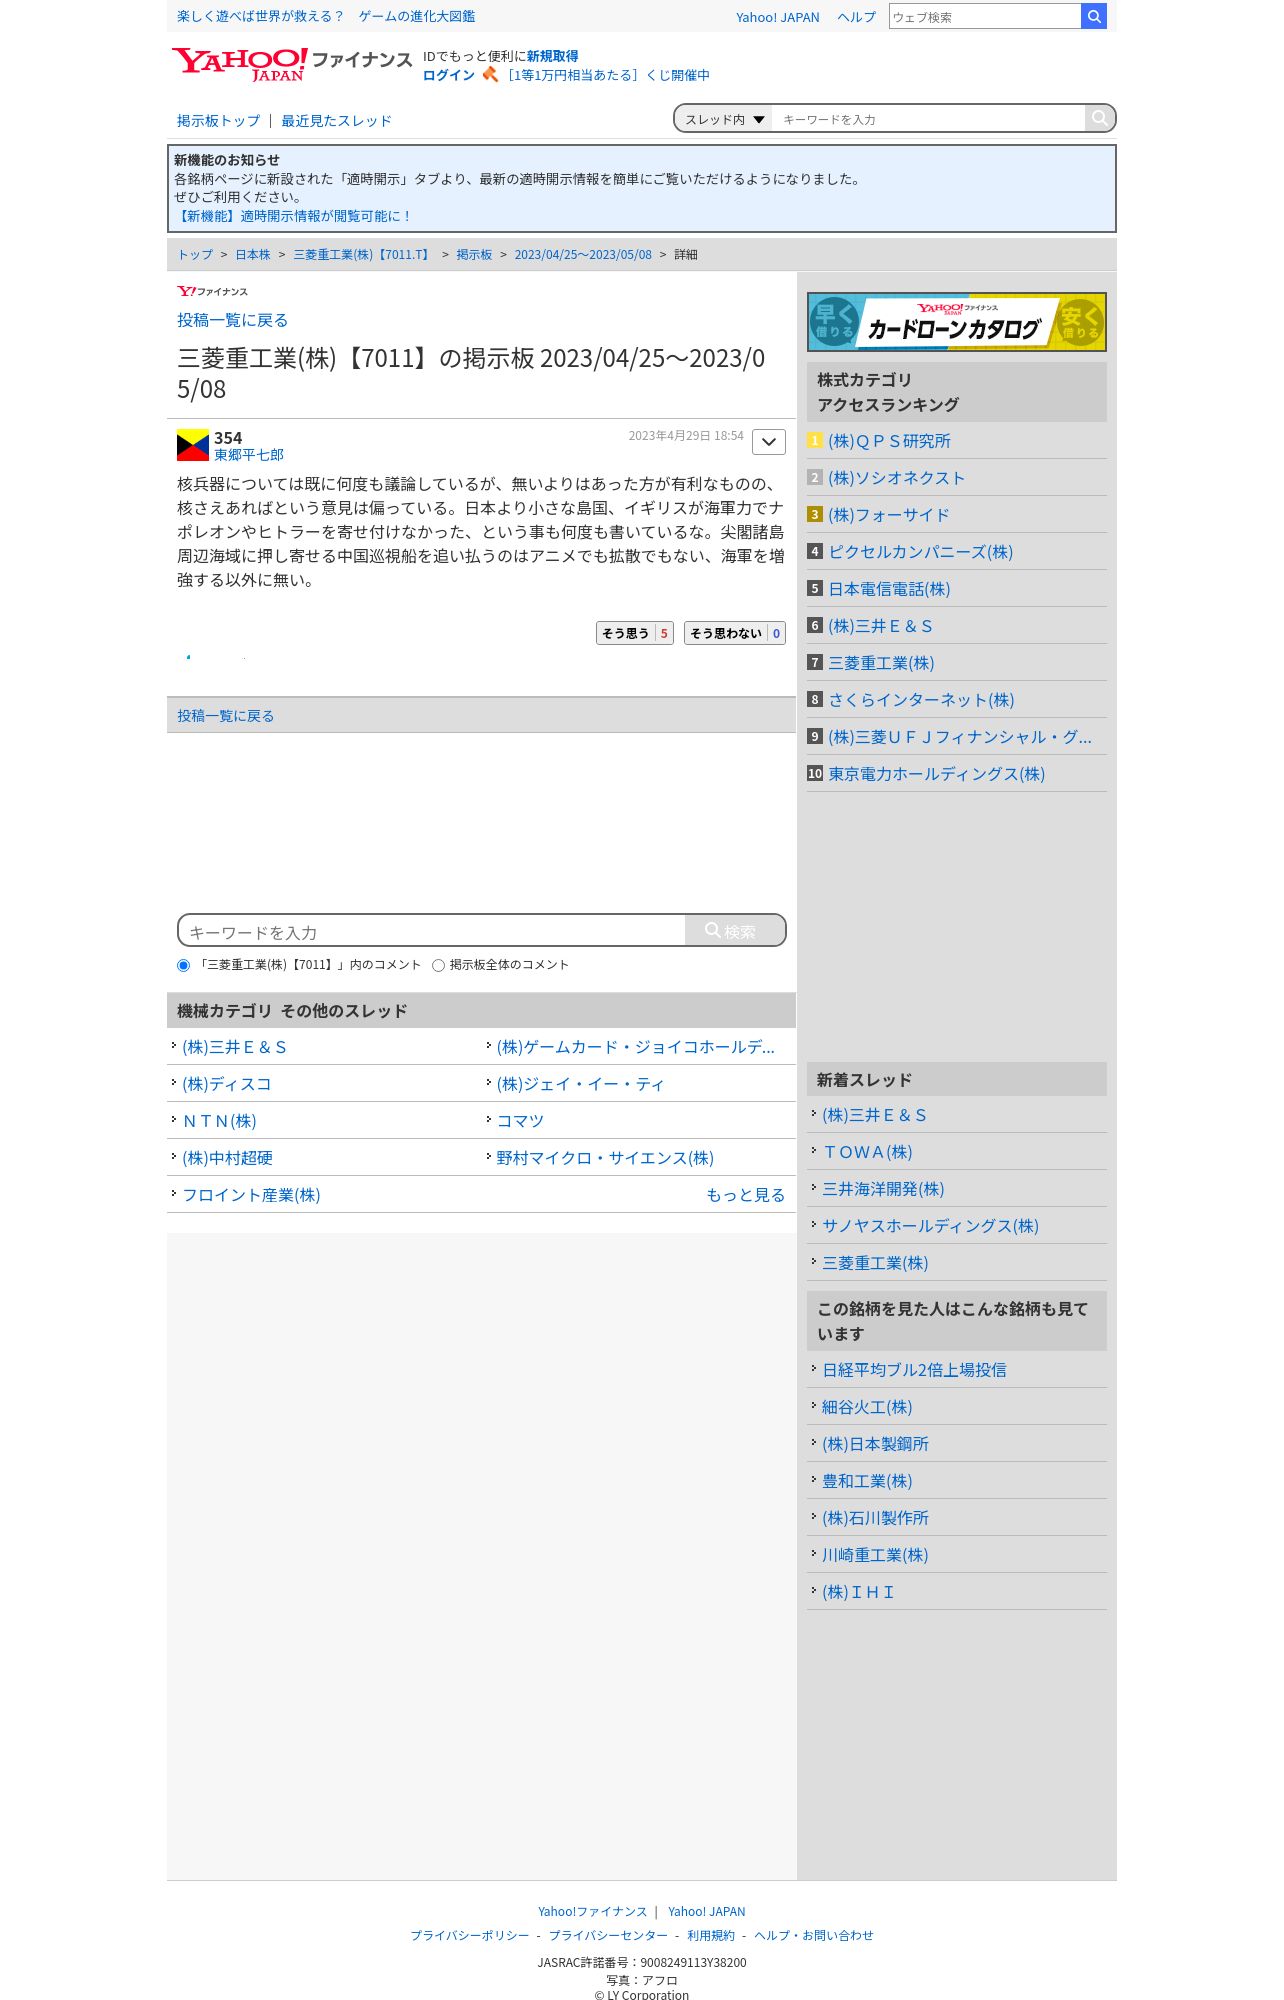The width and height of the screenshot is (1284, 2000).
Task: Open ranking #10 東京電力ホールディングス(株)
Action: [x=936, y=774]
